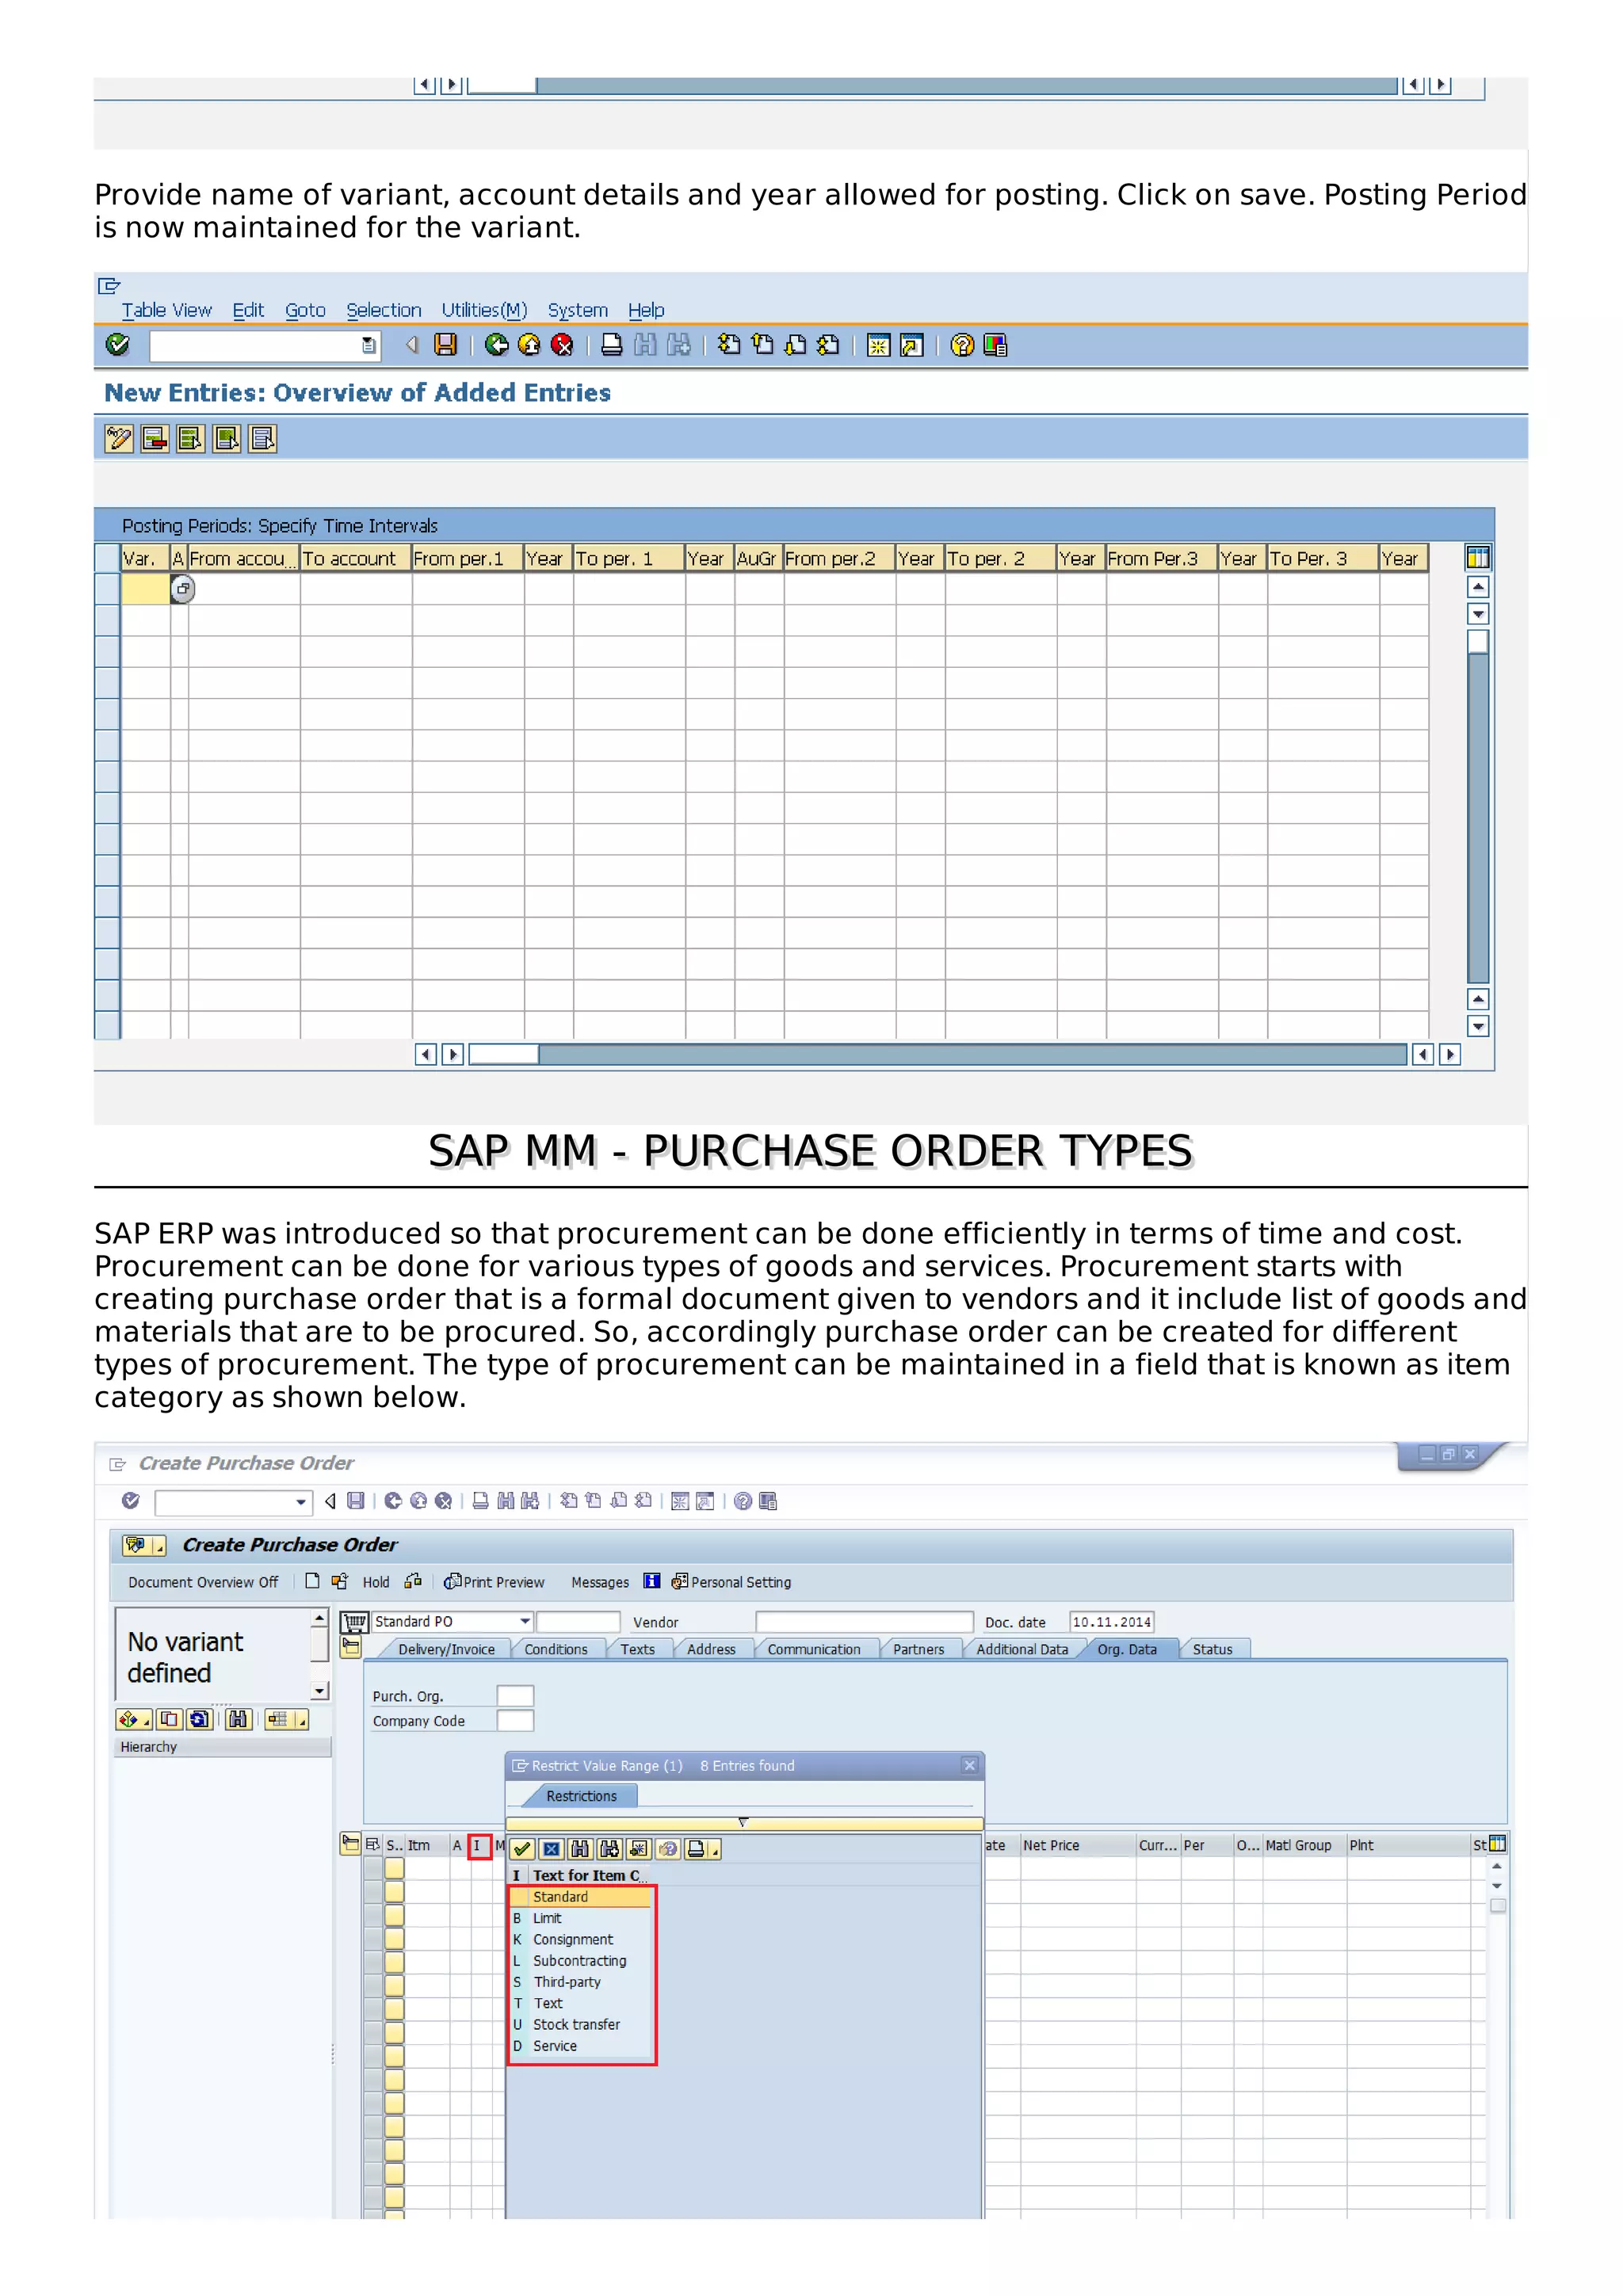Open the print options arrow in Restrict Value Range toolbar
Screen dimensions: 1623x2296
pos(715,1850)
